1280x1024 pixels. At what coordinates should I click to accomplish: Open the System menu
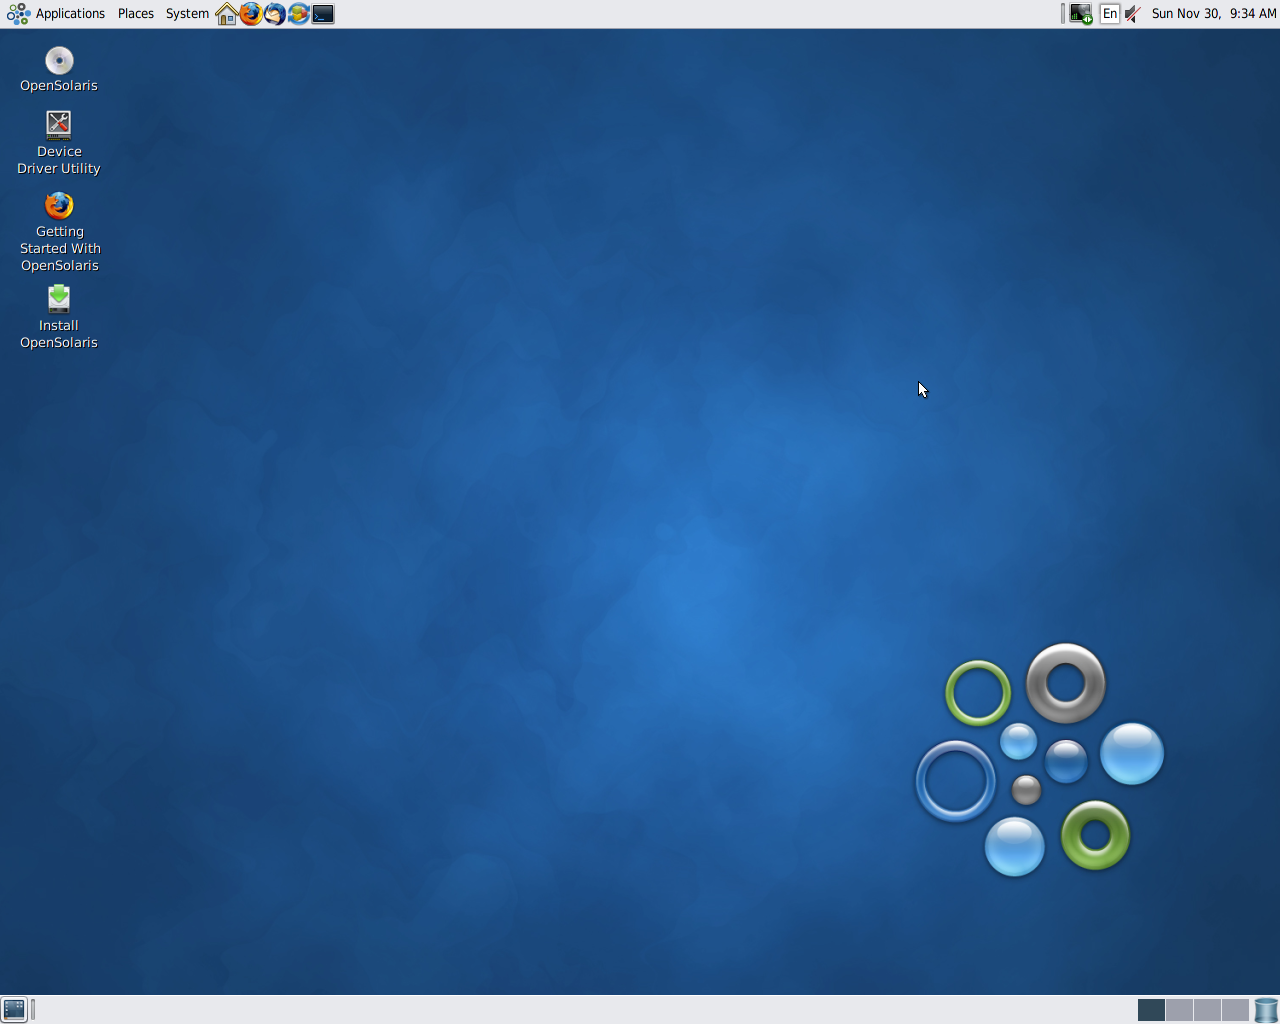coord(187,13)
